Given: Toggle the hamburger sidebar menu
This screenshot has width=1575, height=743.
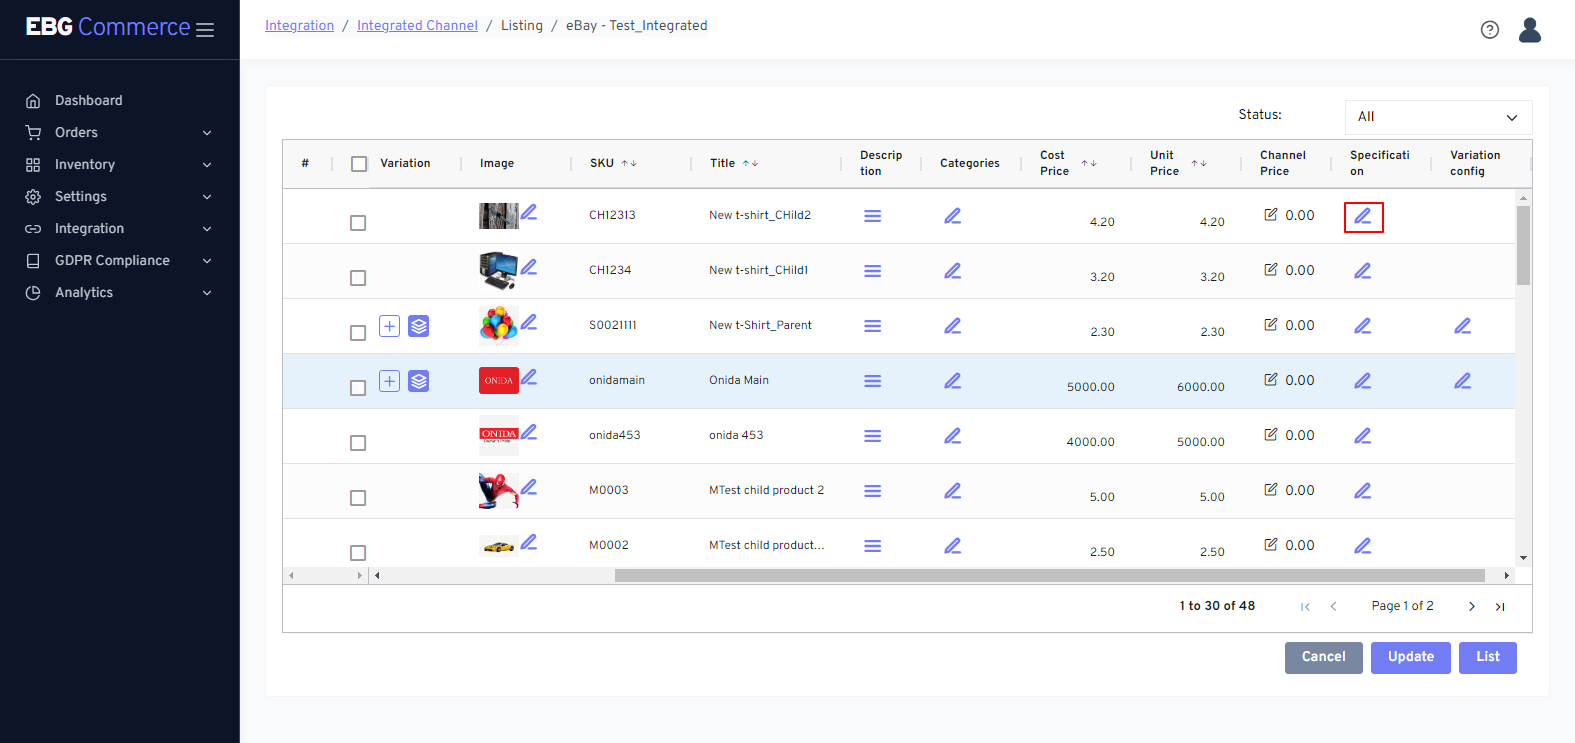Looking at the screenshot, I should point(205,30).
